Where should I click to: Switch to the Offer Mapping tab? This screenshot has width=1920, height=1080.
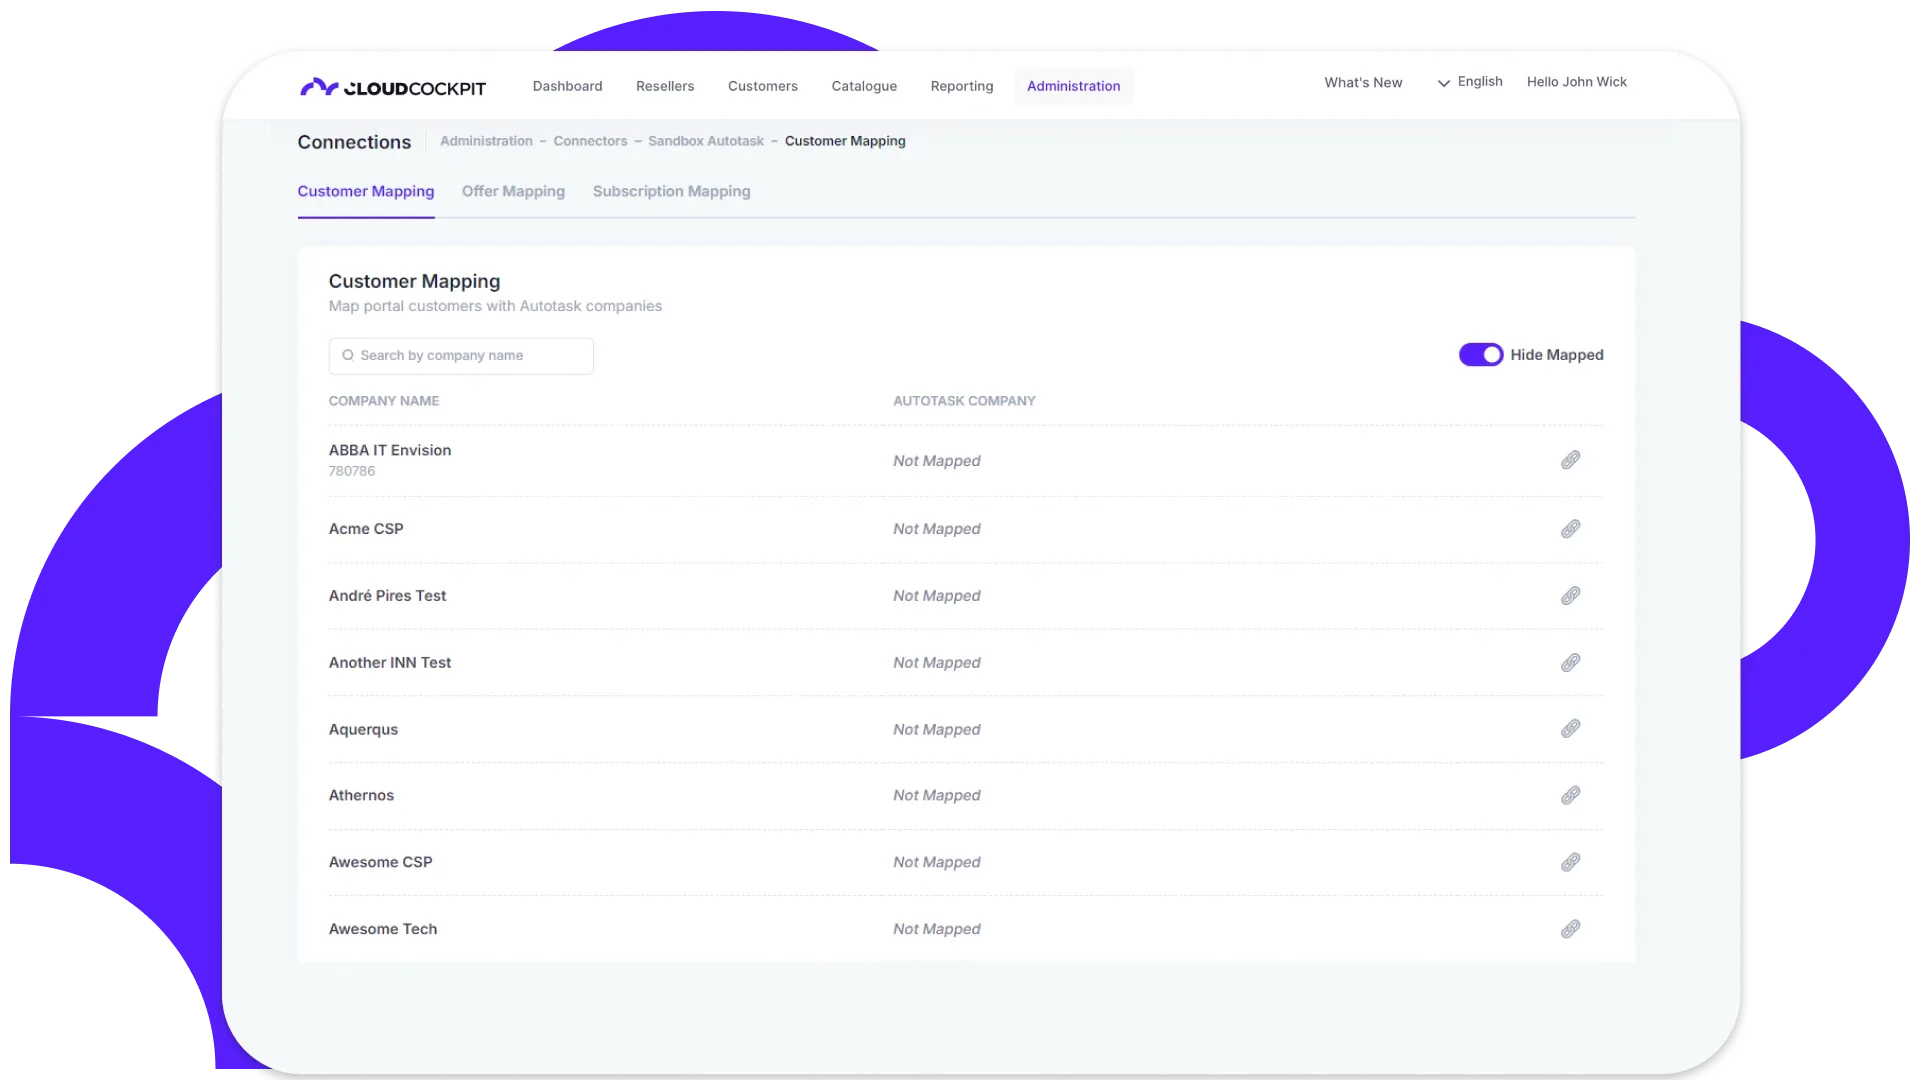[x=513, y=191]
